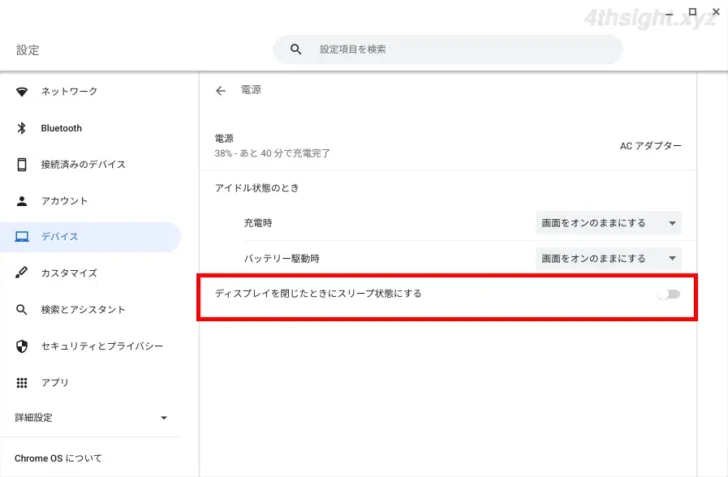The height and width of the screenshot is (477, 728).
Task: Click the 詳細設定 label
Action: pos(33,418)
